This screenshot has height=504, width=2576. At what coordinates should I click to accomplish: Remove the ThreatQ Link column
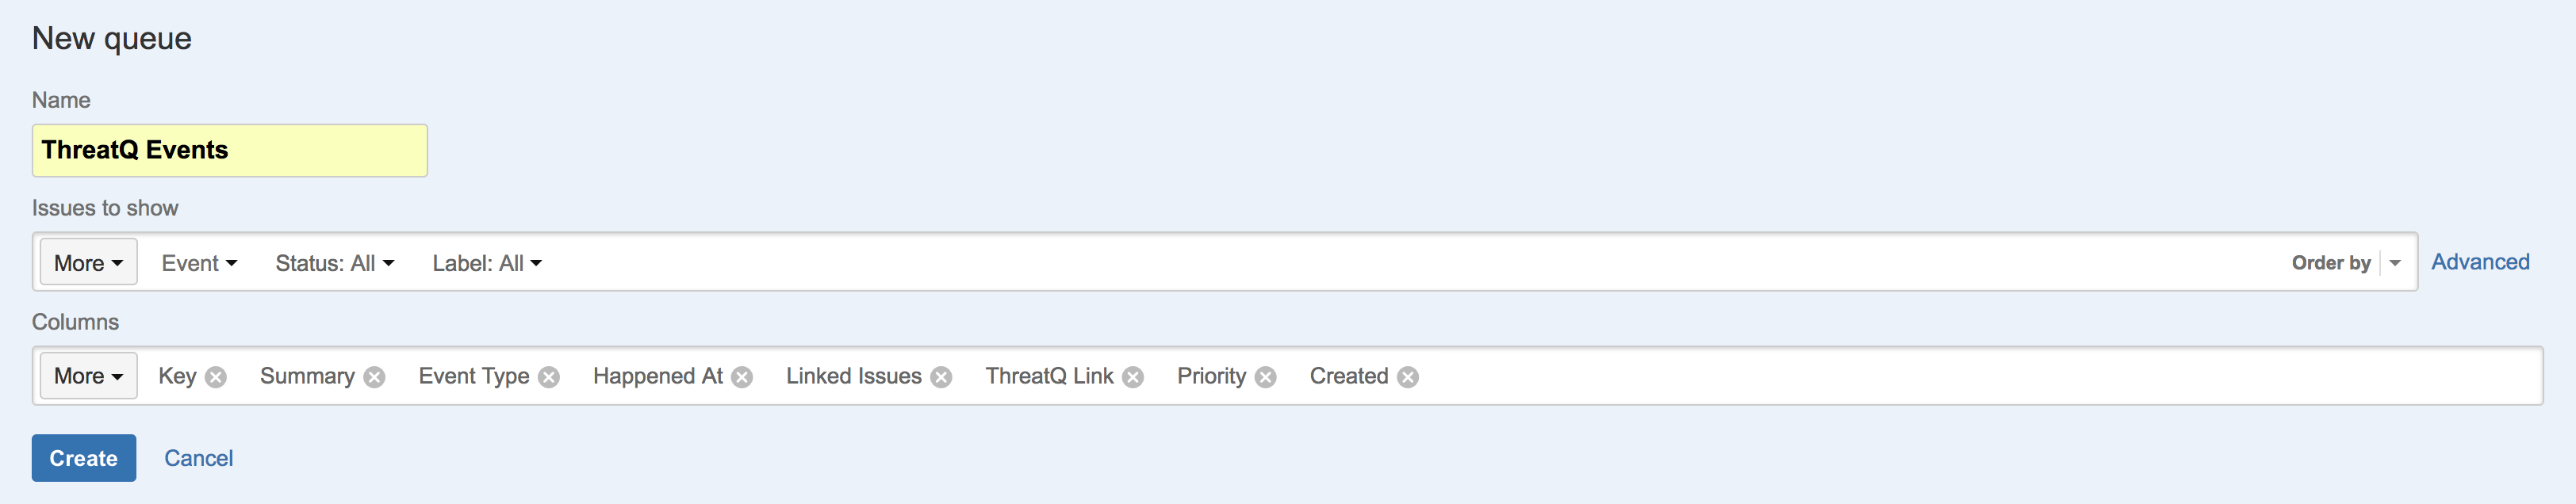pos(1133,377)
